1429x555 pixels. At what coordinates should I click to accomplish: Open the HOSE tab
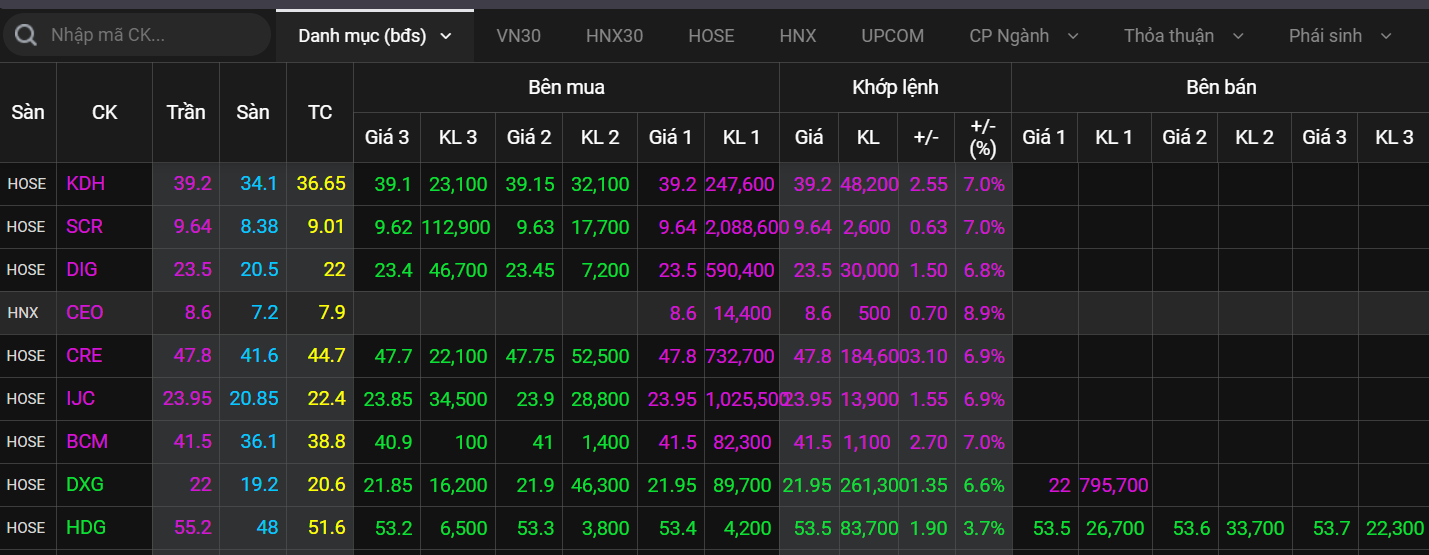click(x=711, y=36)
